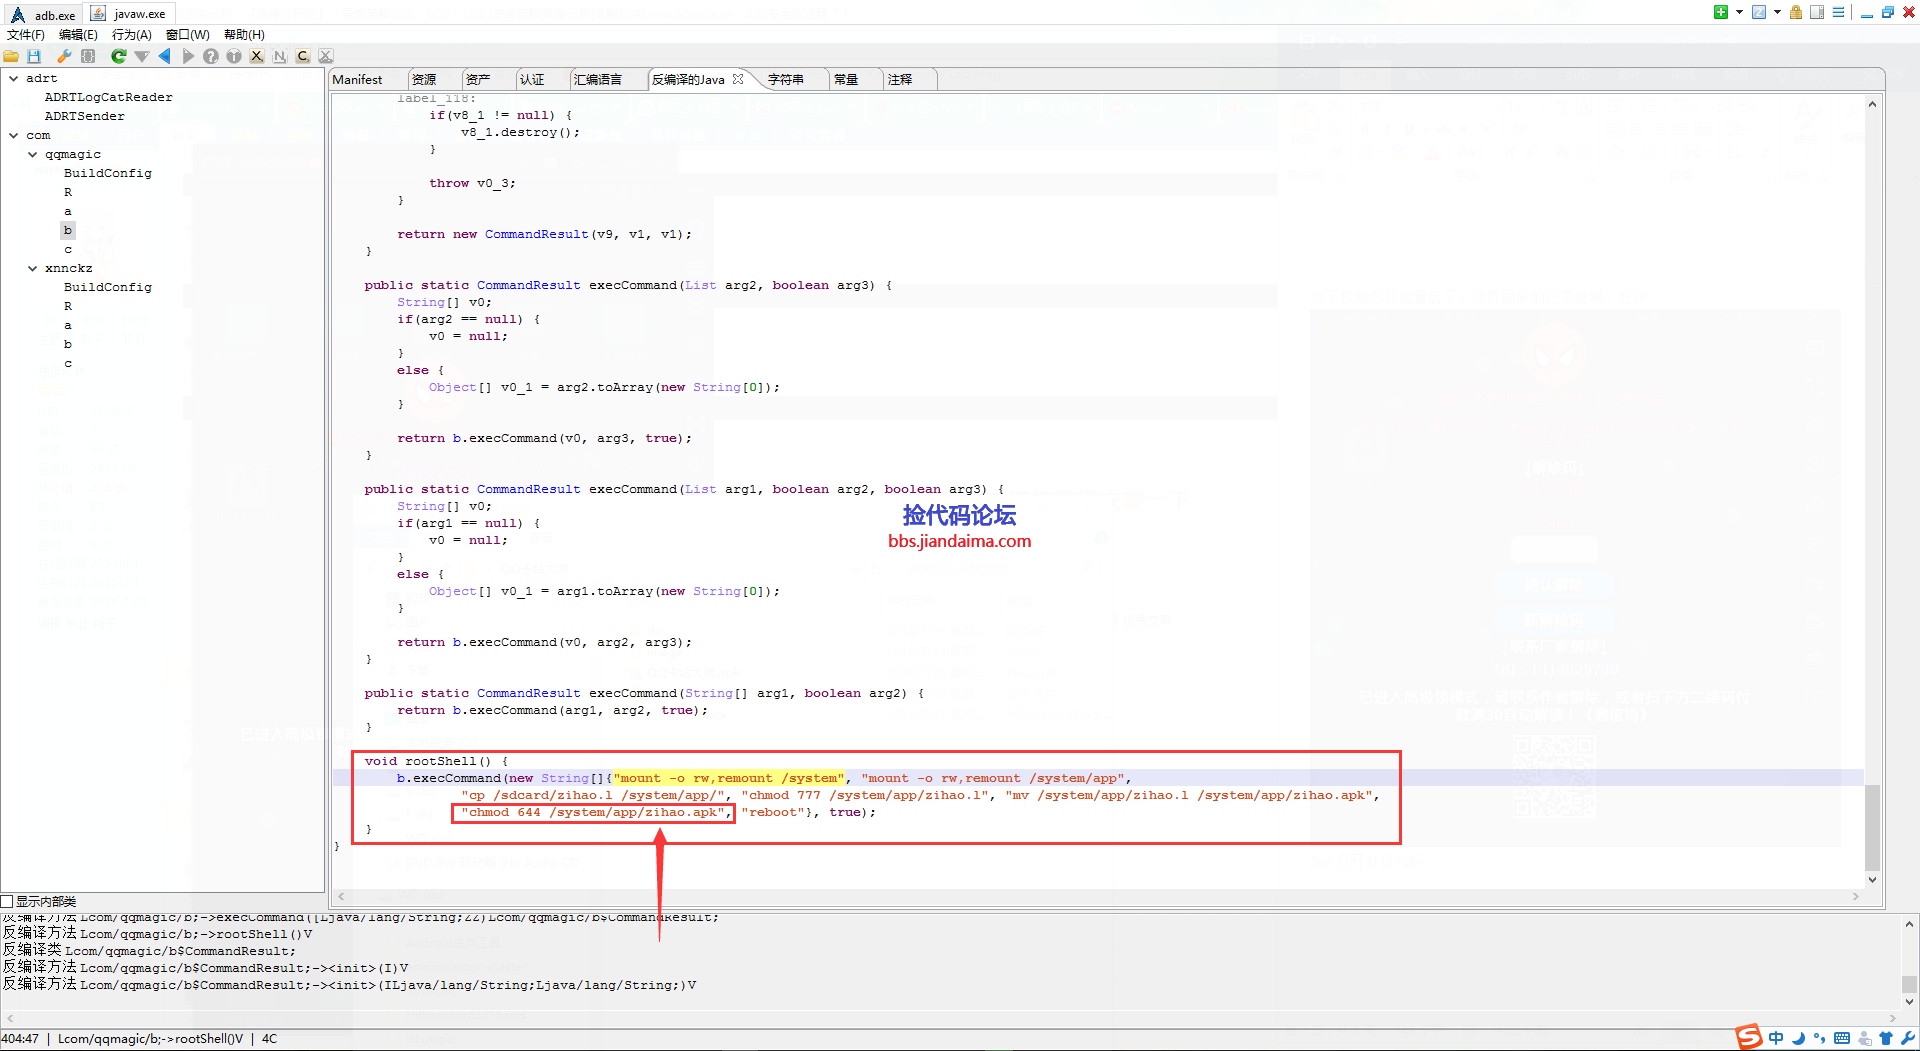Click status bar text Lcom/qqmagic/b;->rootShell()V

[150, 1038]
